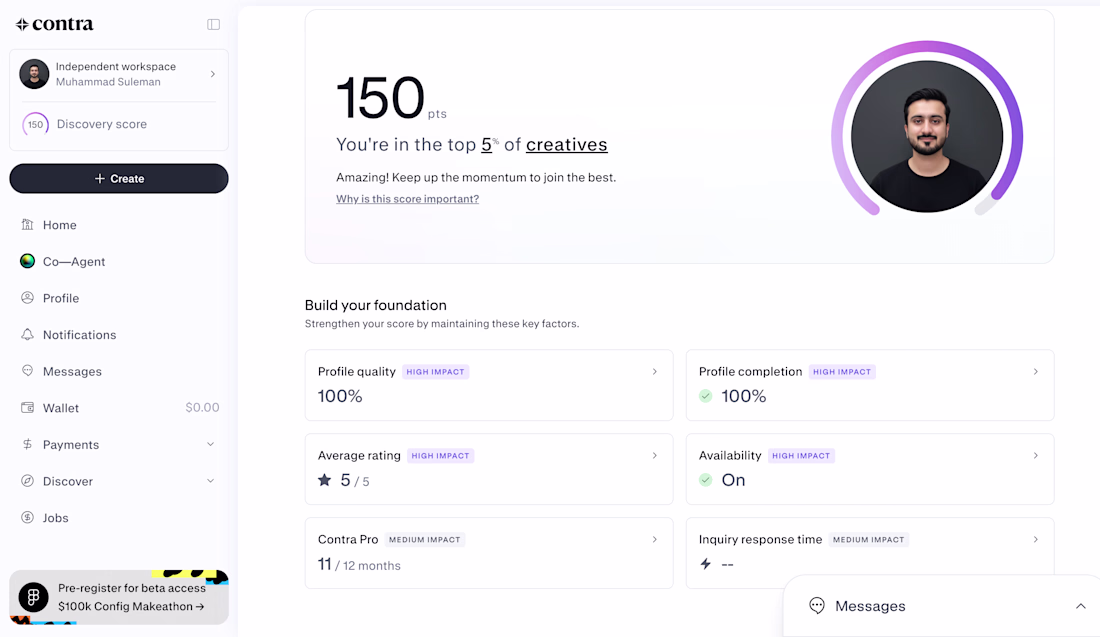Click MEDIUM IMPACT badge on Contra Pro

click(x=424, y=539)
